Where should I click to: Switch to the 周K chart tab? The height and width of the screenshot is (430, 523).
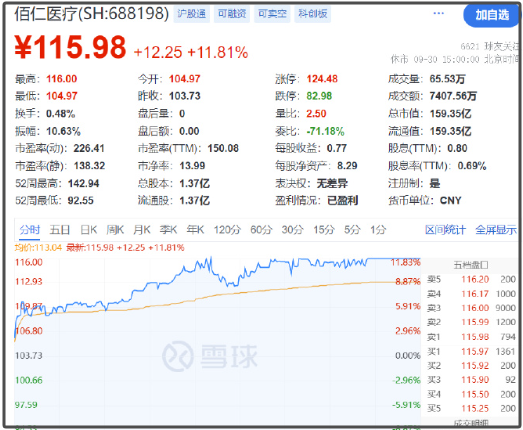(115, 230)
